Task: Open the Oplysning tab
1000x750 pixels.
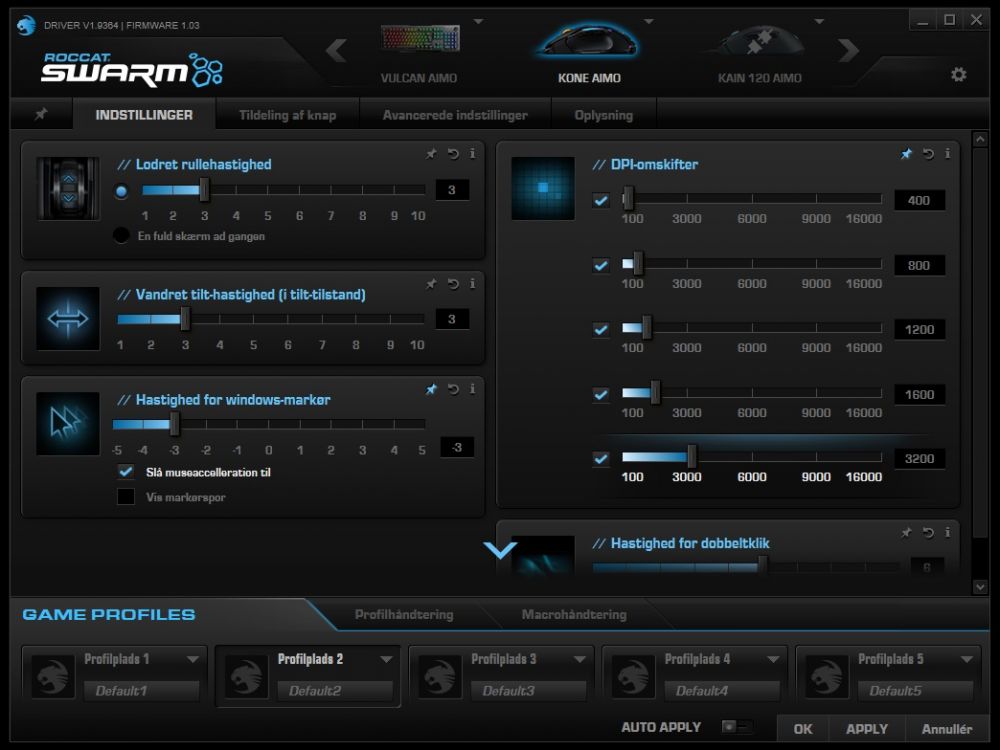Action: 603,115
